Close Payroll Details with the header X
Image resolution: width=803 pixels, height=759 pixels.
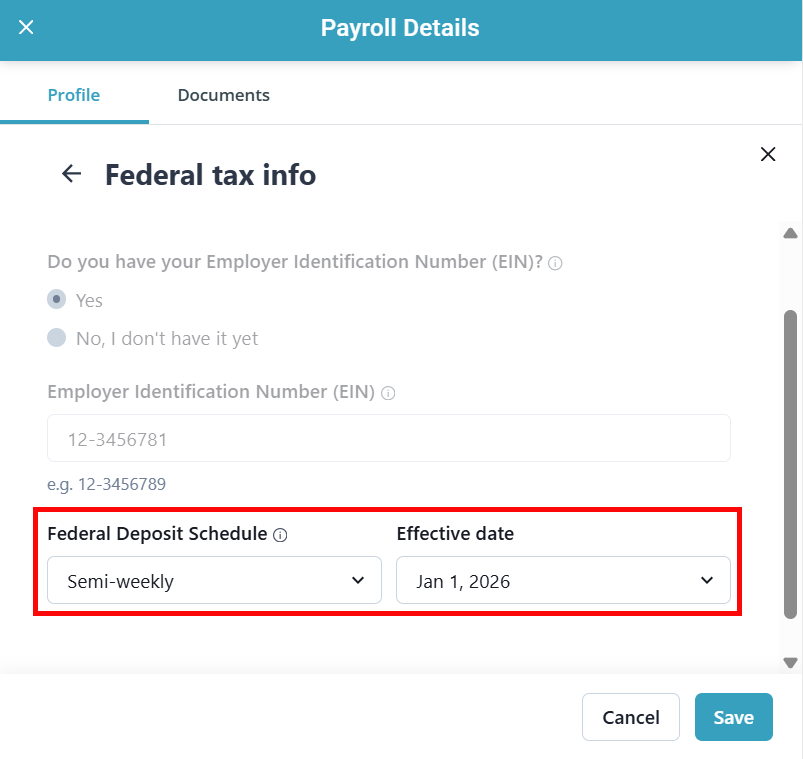pyautogui.click(x=27, y=27)
